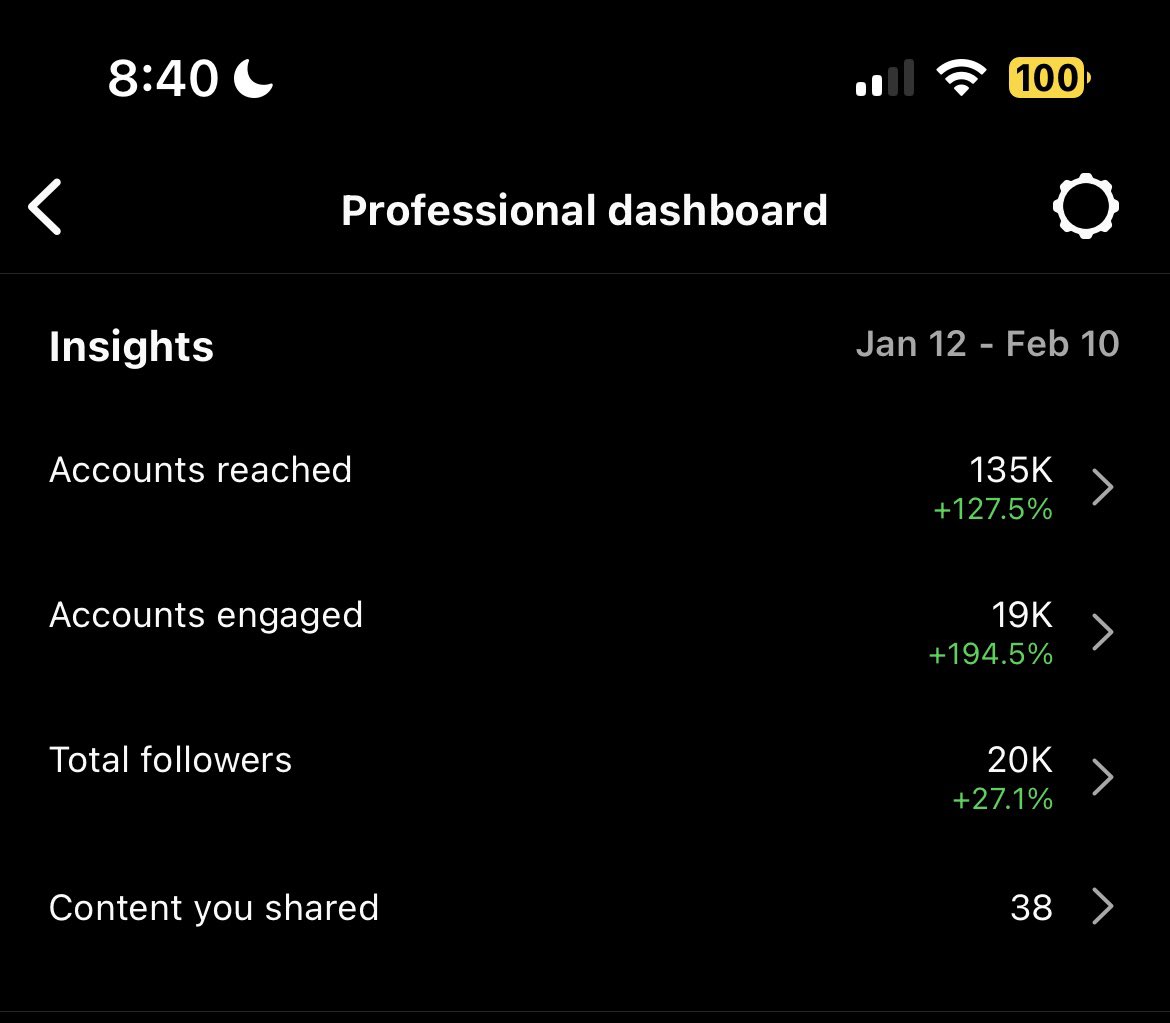Open the settings gear icon
1170x1023 pixels.
(1086, 206)
